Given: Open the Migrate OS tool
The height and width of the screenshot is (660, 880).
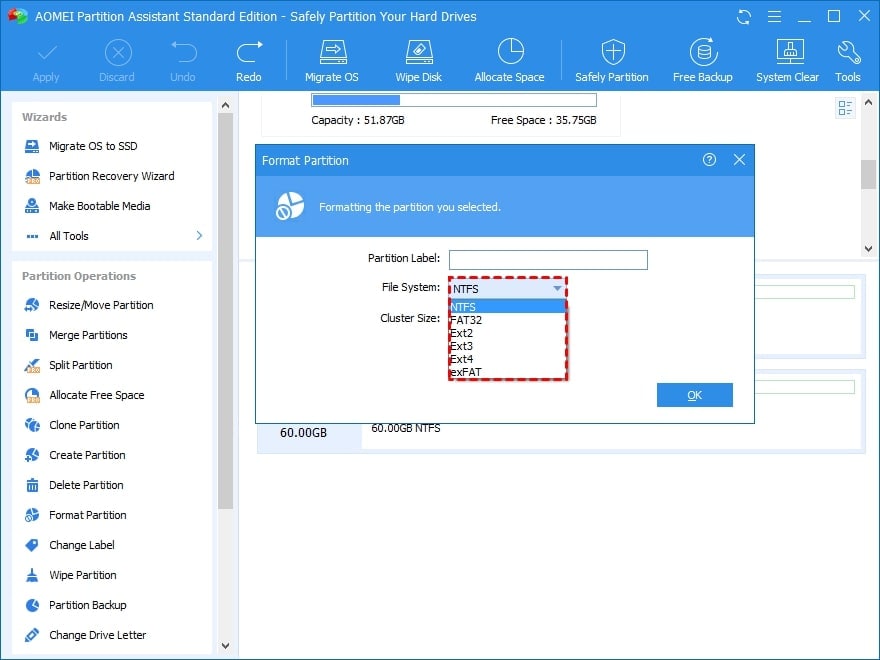Looking at the screenshot, I should (332, 61).
